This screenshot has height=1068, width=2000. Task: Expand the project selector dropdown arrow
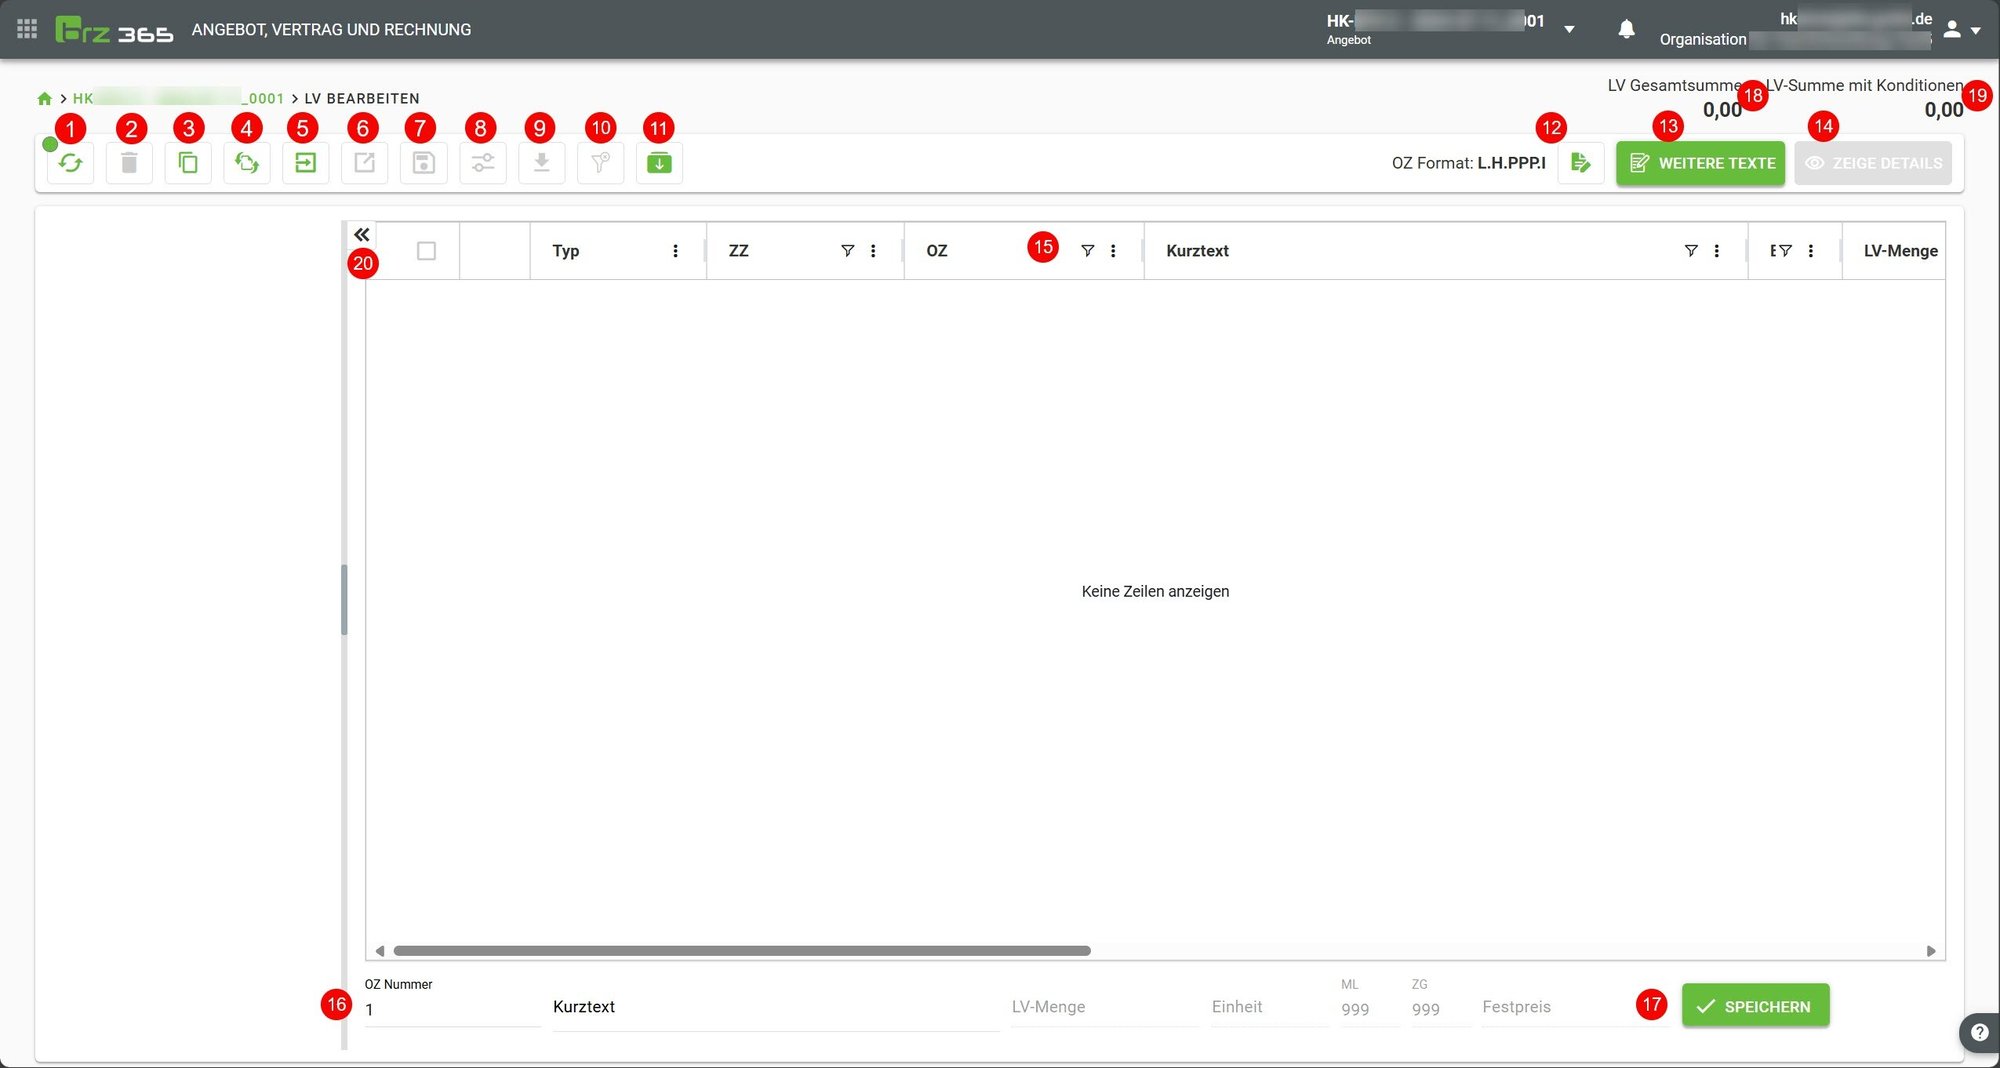[1569, 29]
